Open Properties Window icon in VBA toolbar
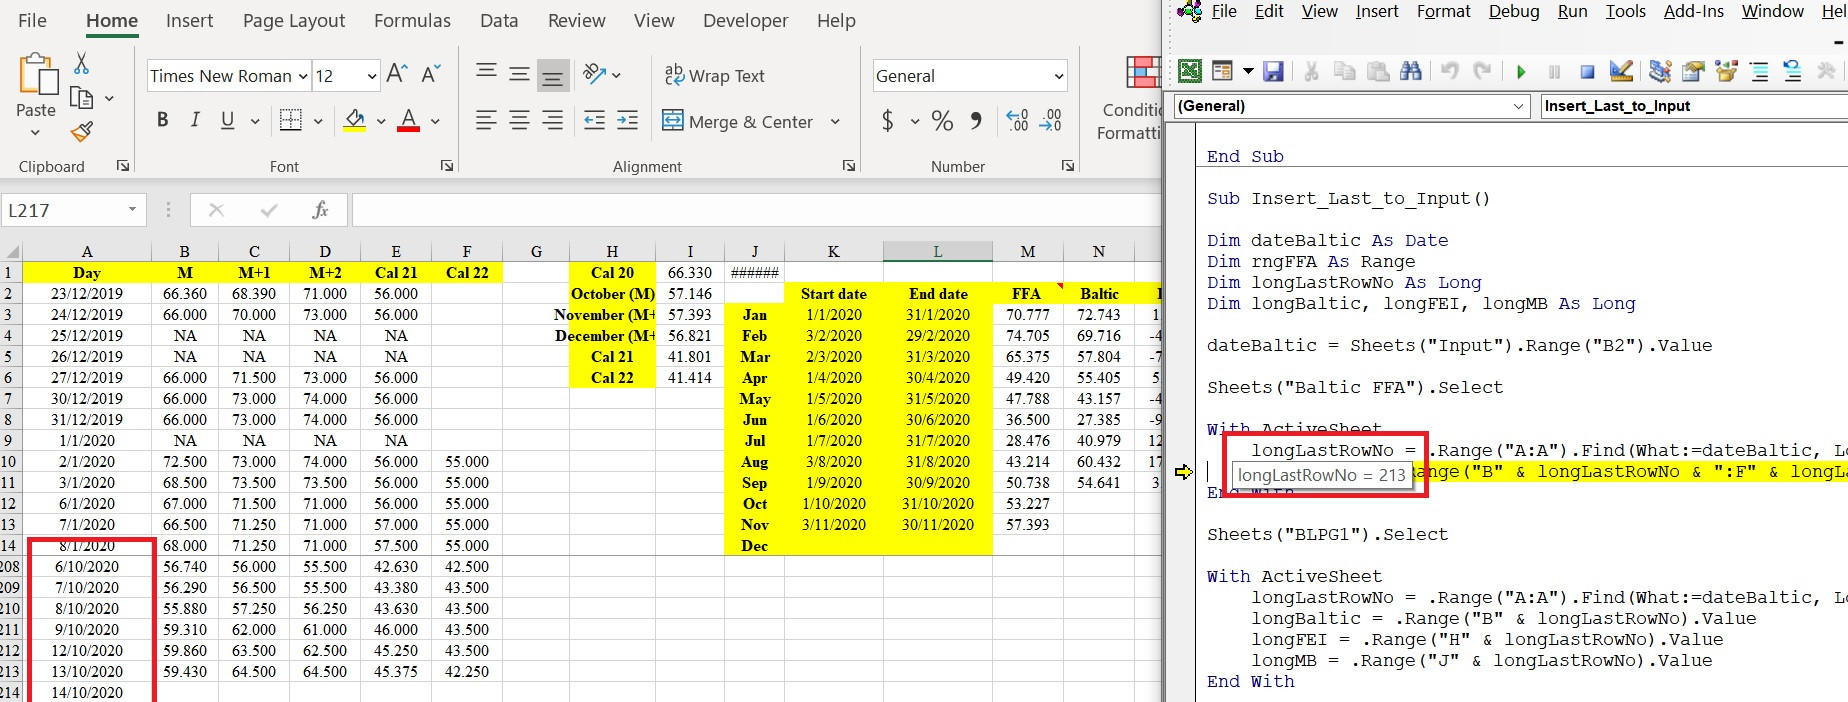 (x=1693, y=71)
